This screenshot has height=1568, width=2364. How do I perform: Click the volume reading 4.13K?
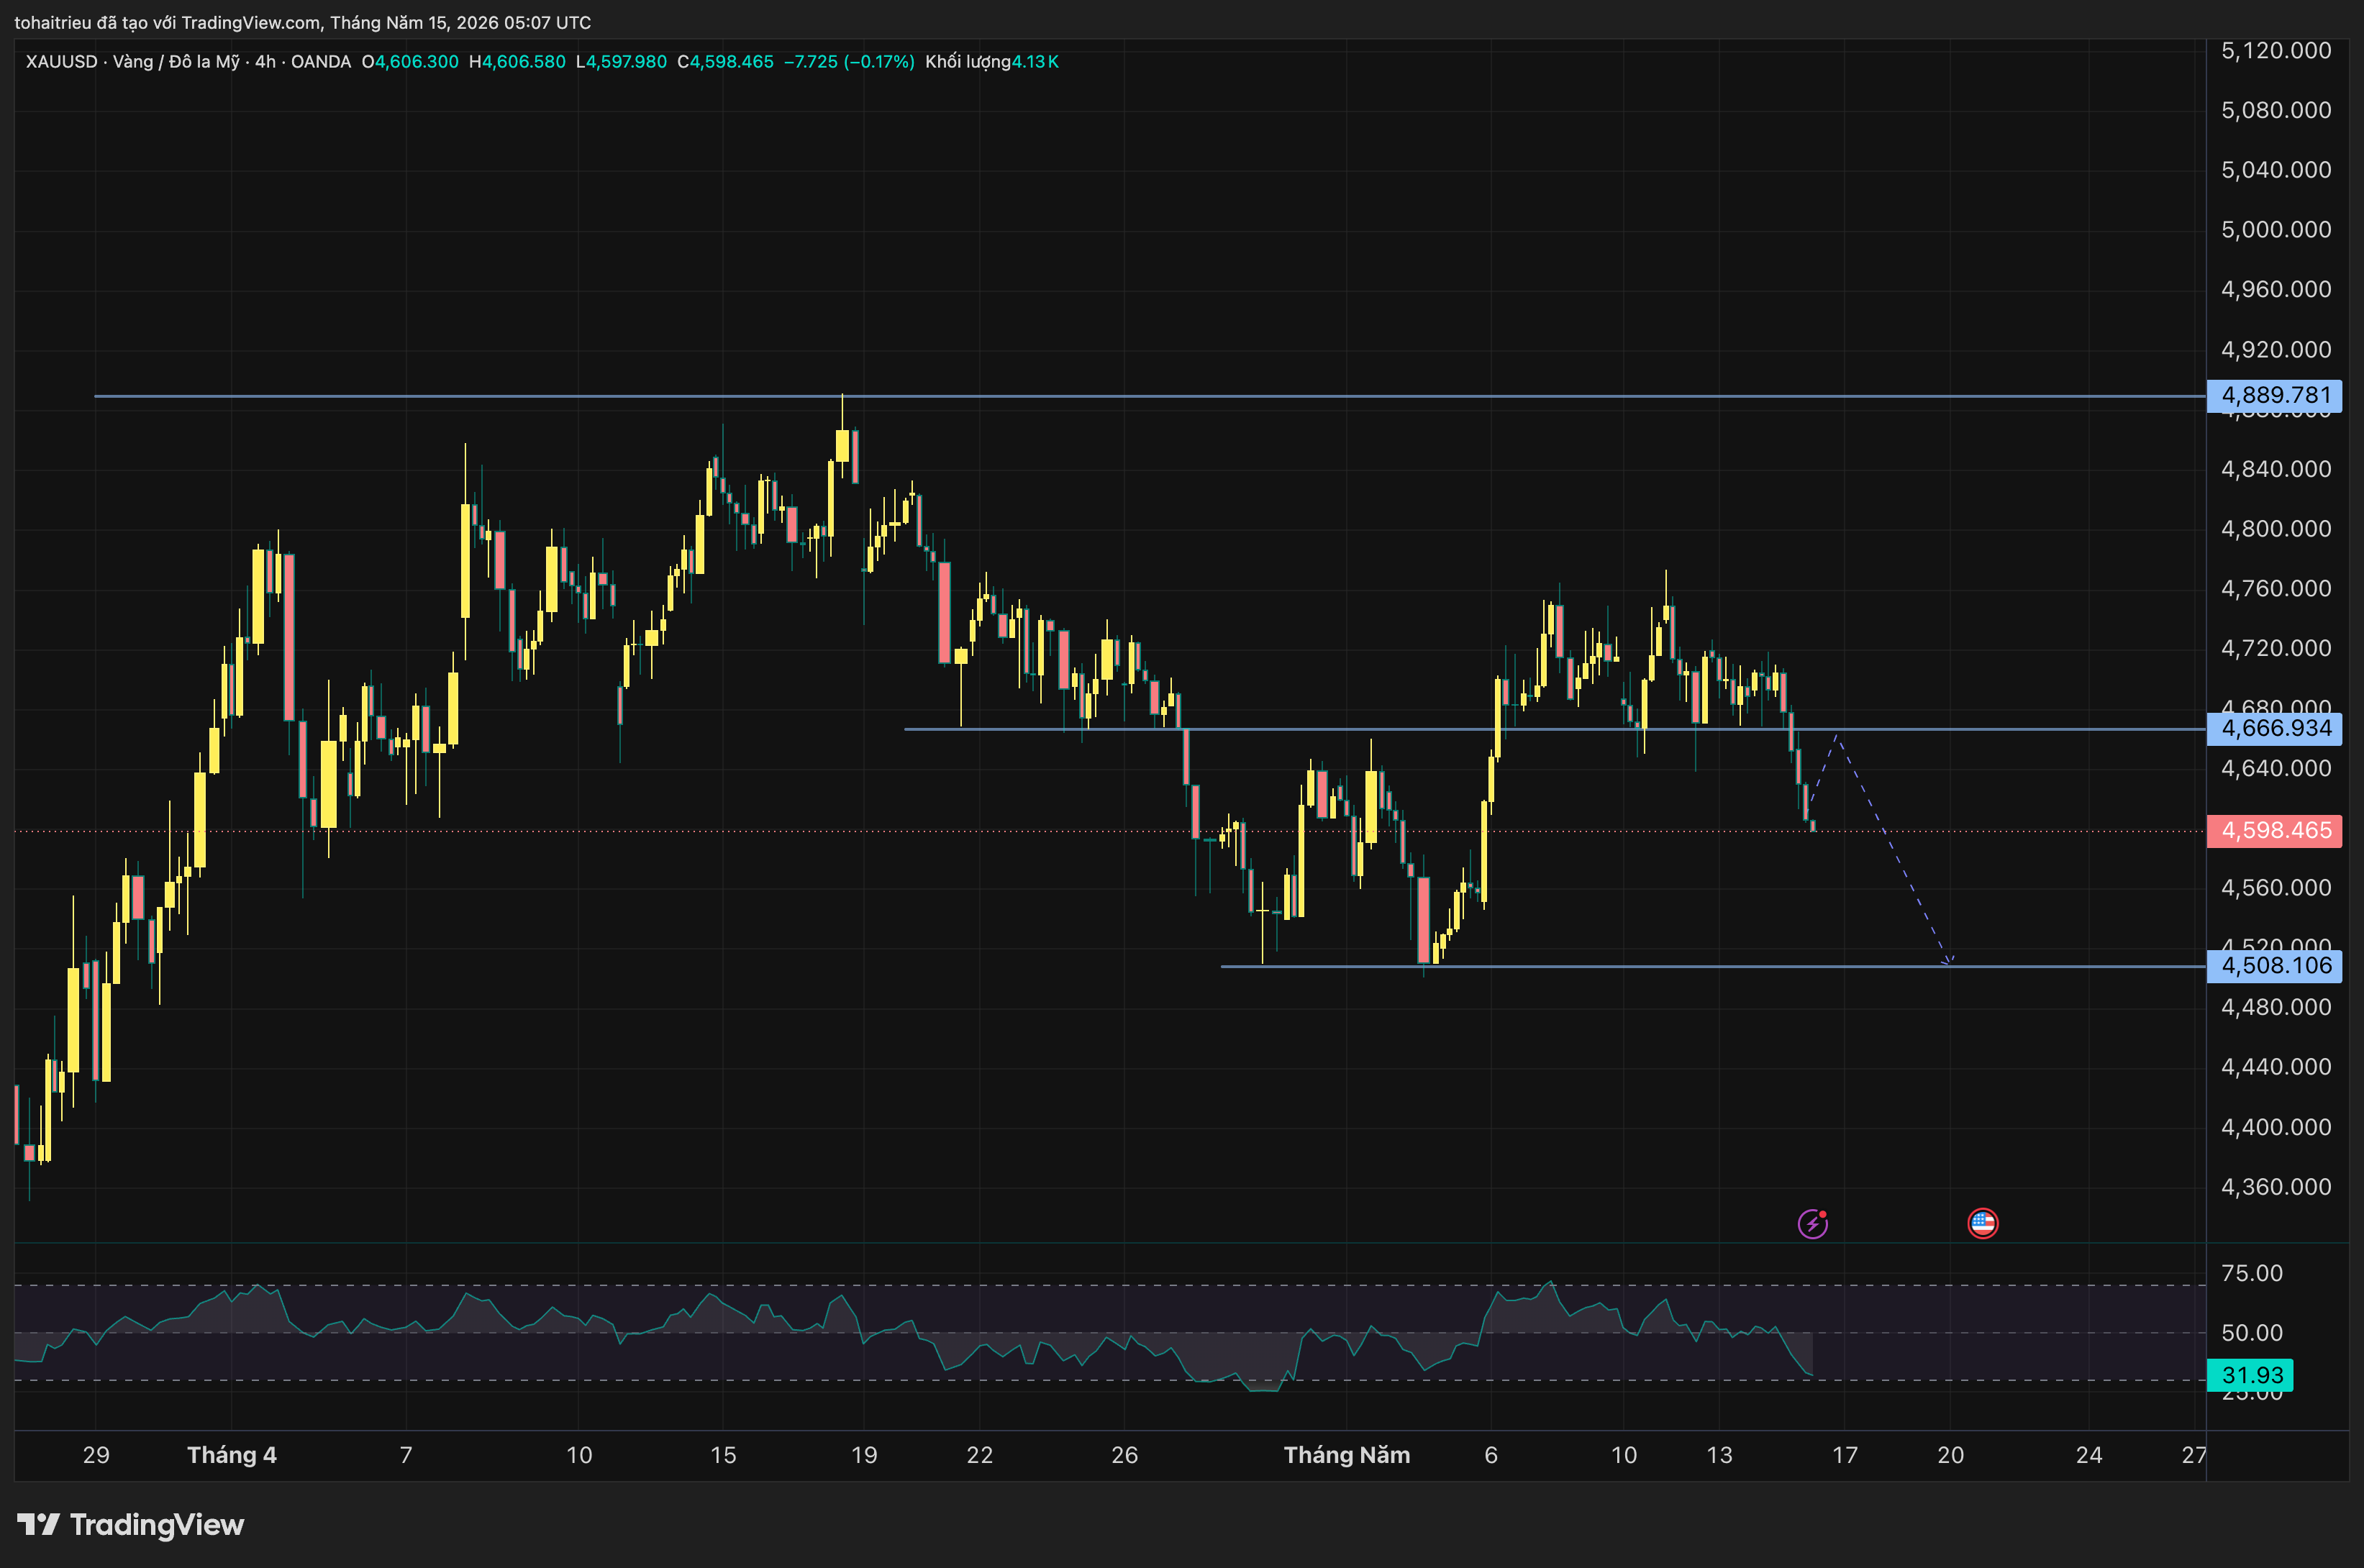(1035, 62)
